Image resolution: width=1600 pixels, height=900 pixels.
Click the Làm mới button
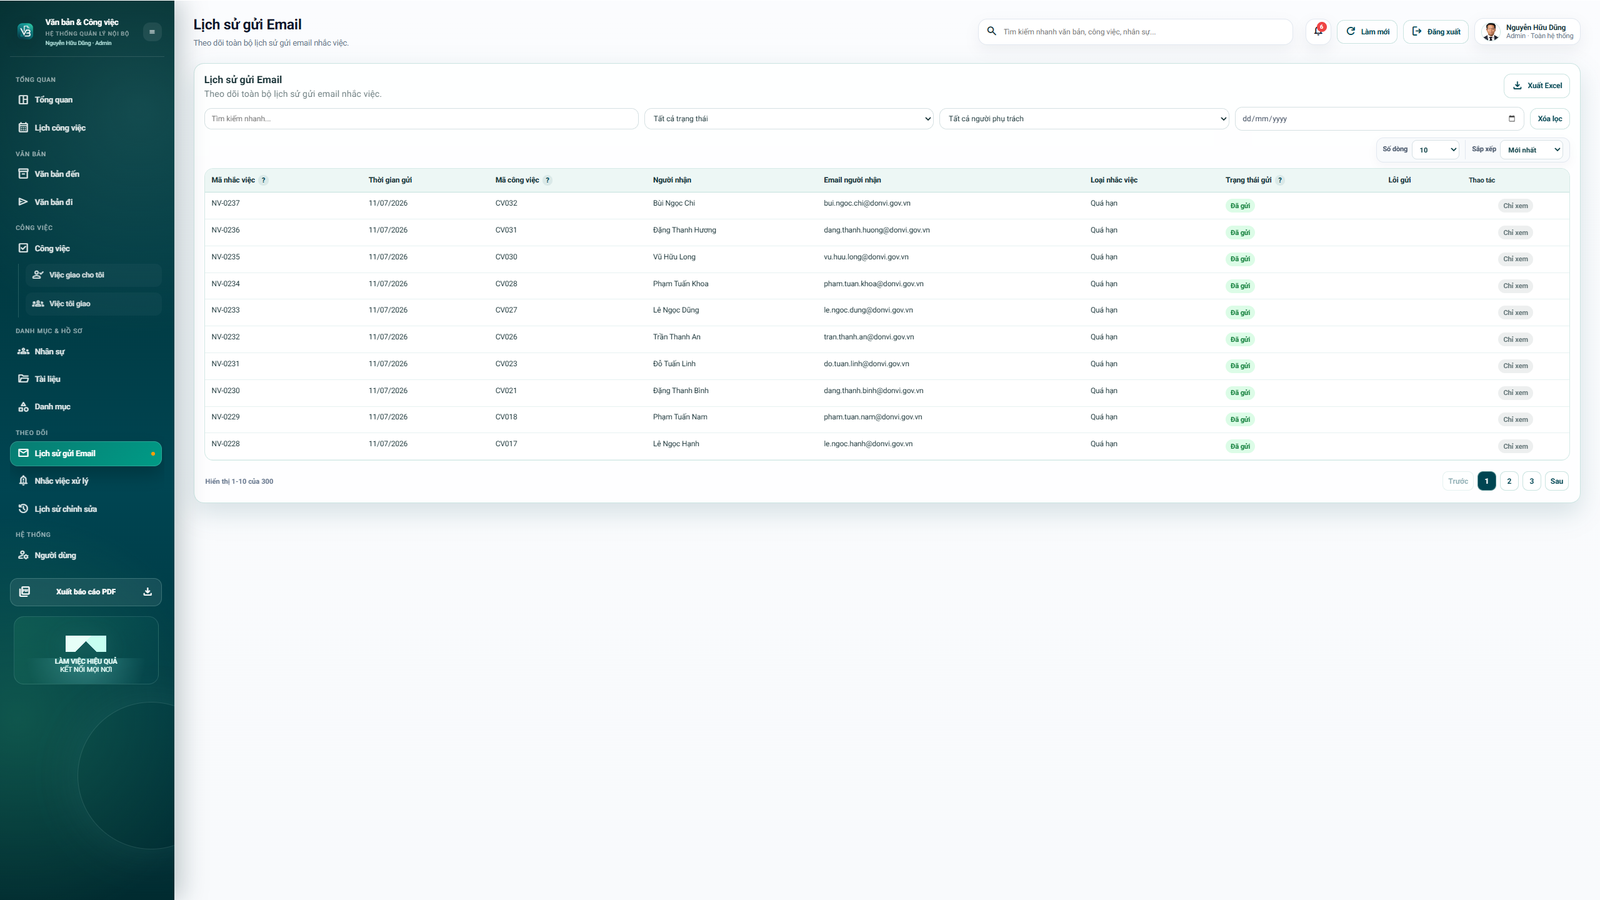click(1367, 32)
